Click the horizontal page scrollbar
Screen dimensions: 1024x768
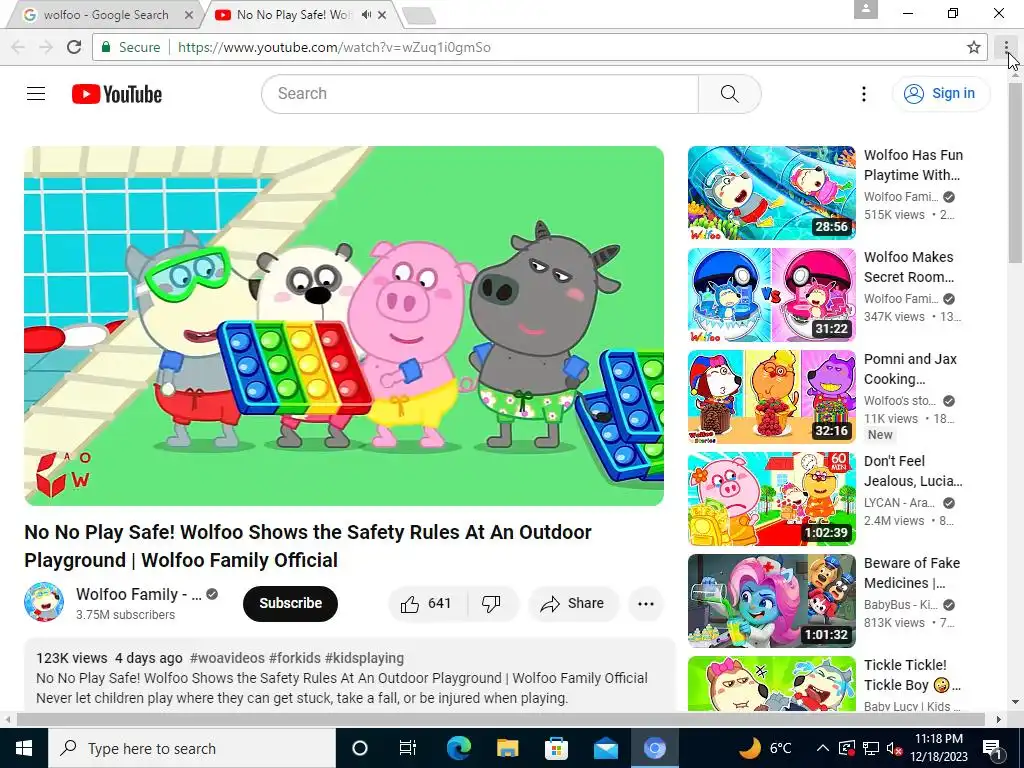coord(501,719)
